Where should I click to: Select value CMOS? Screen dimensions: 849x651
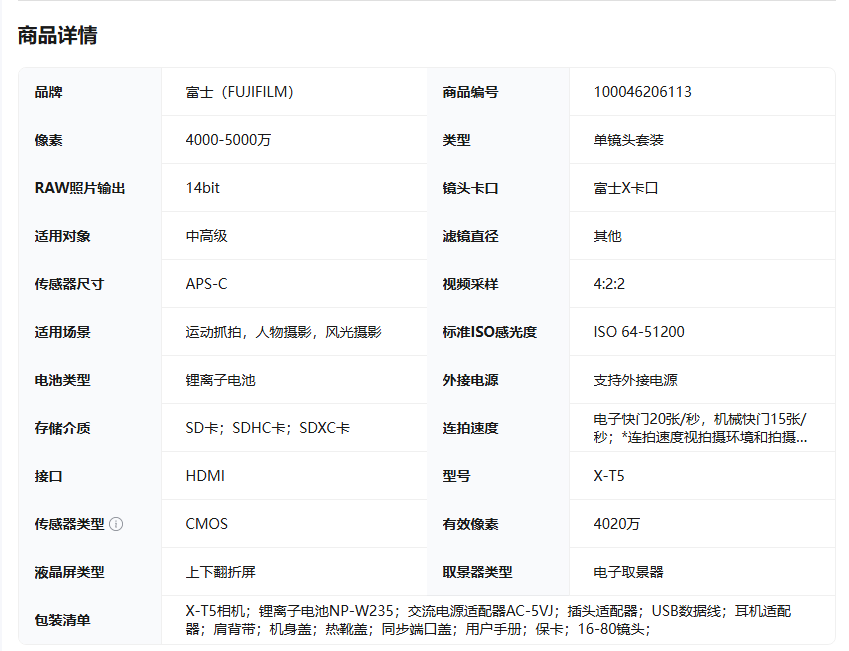(207, 524)
